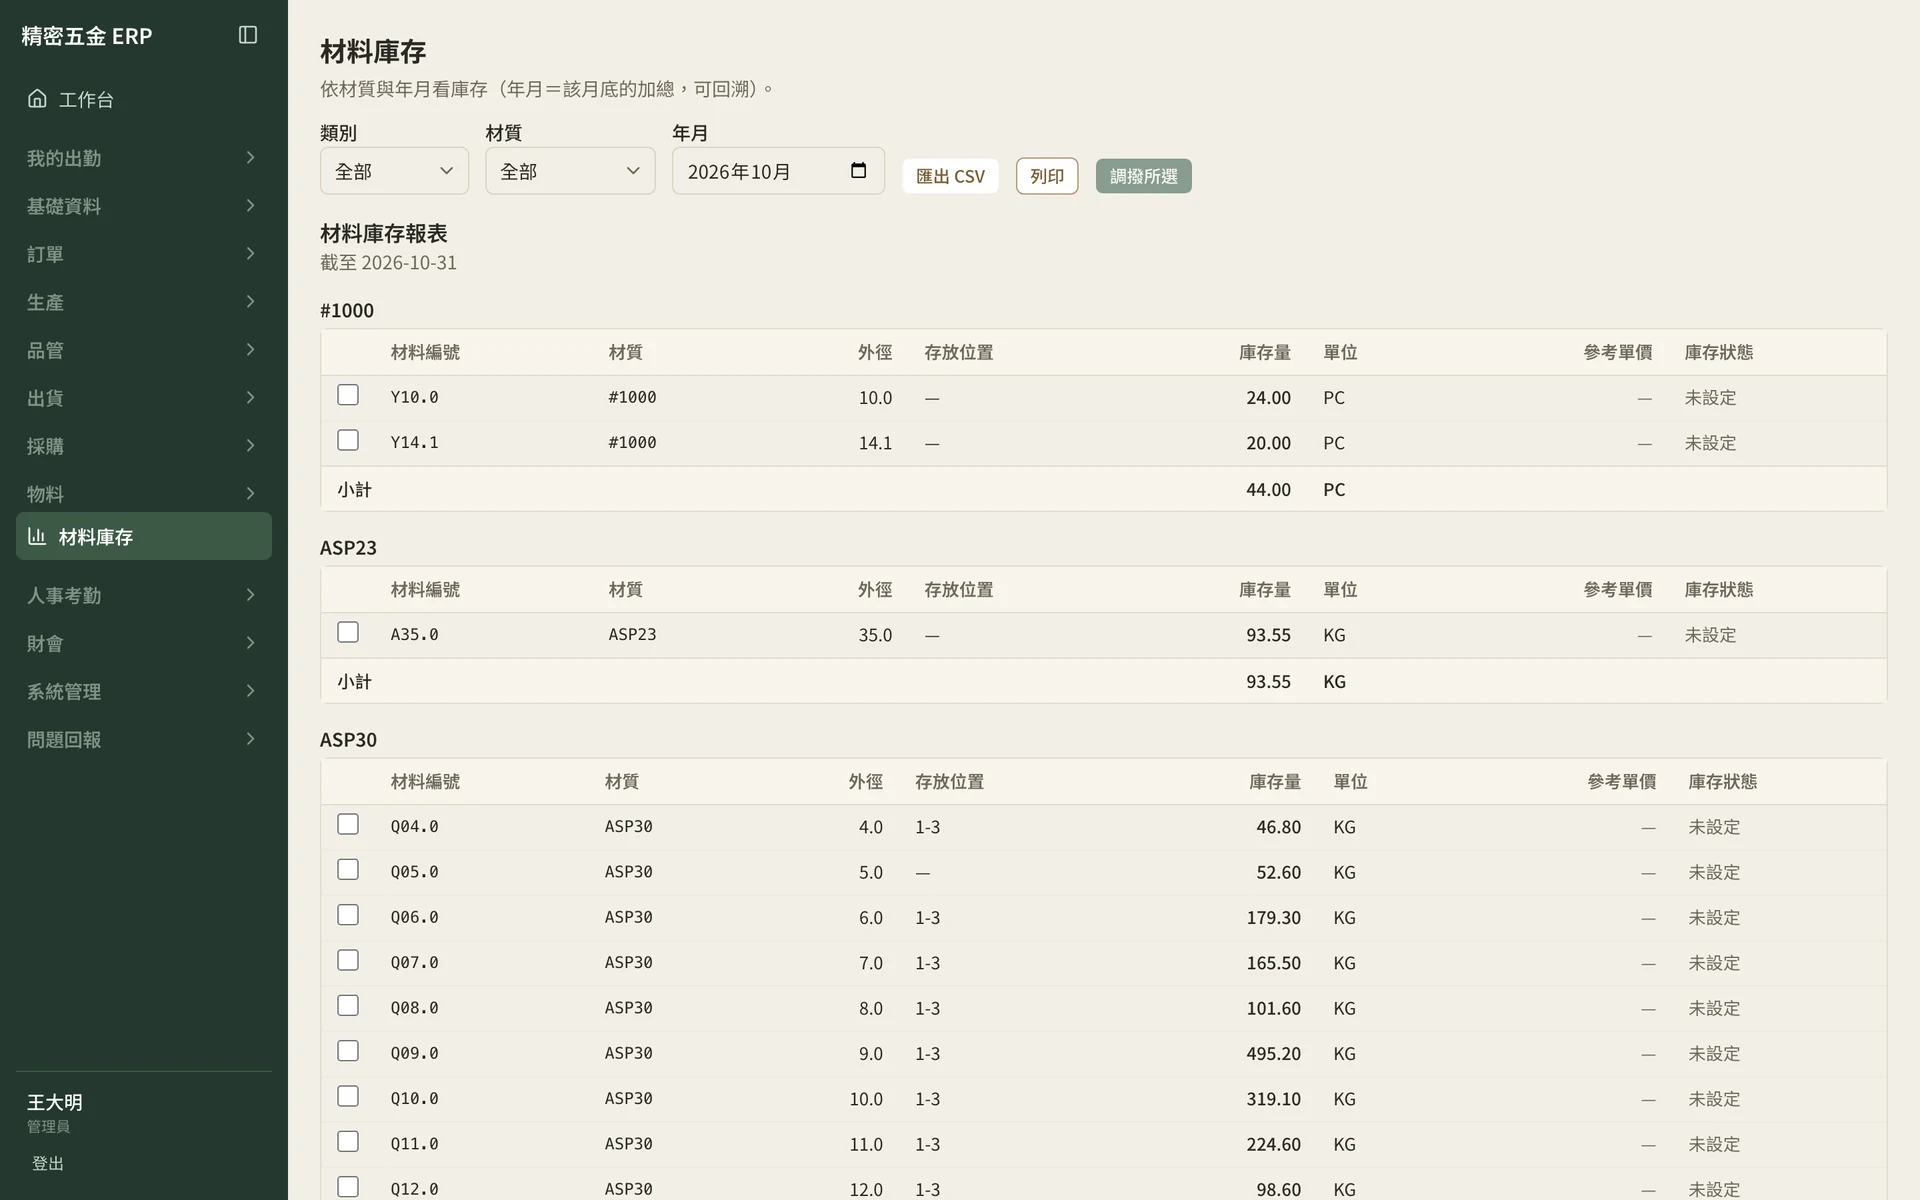Click the home icon beside 工作台
The width and height of the screenshot is (1920, 1200).
pos(37,98)
